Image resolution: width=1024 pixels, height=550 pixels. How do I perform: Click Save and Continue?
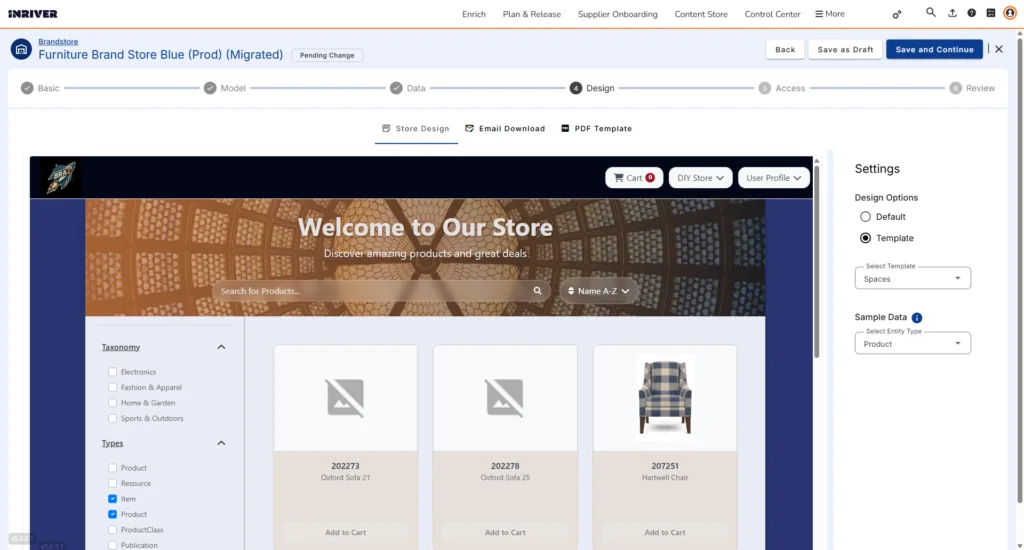[935, 49]
